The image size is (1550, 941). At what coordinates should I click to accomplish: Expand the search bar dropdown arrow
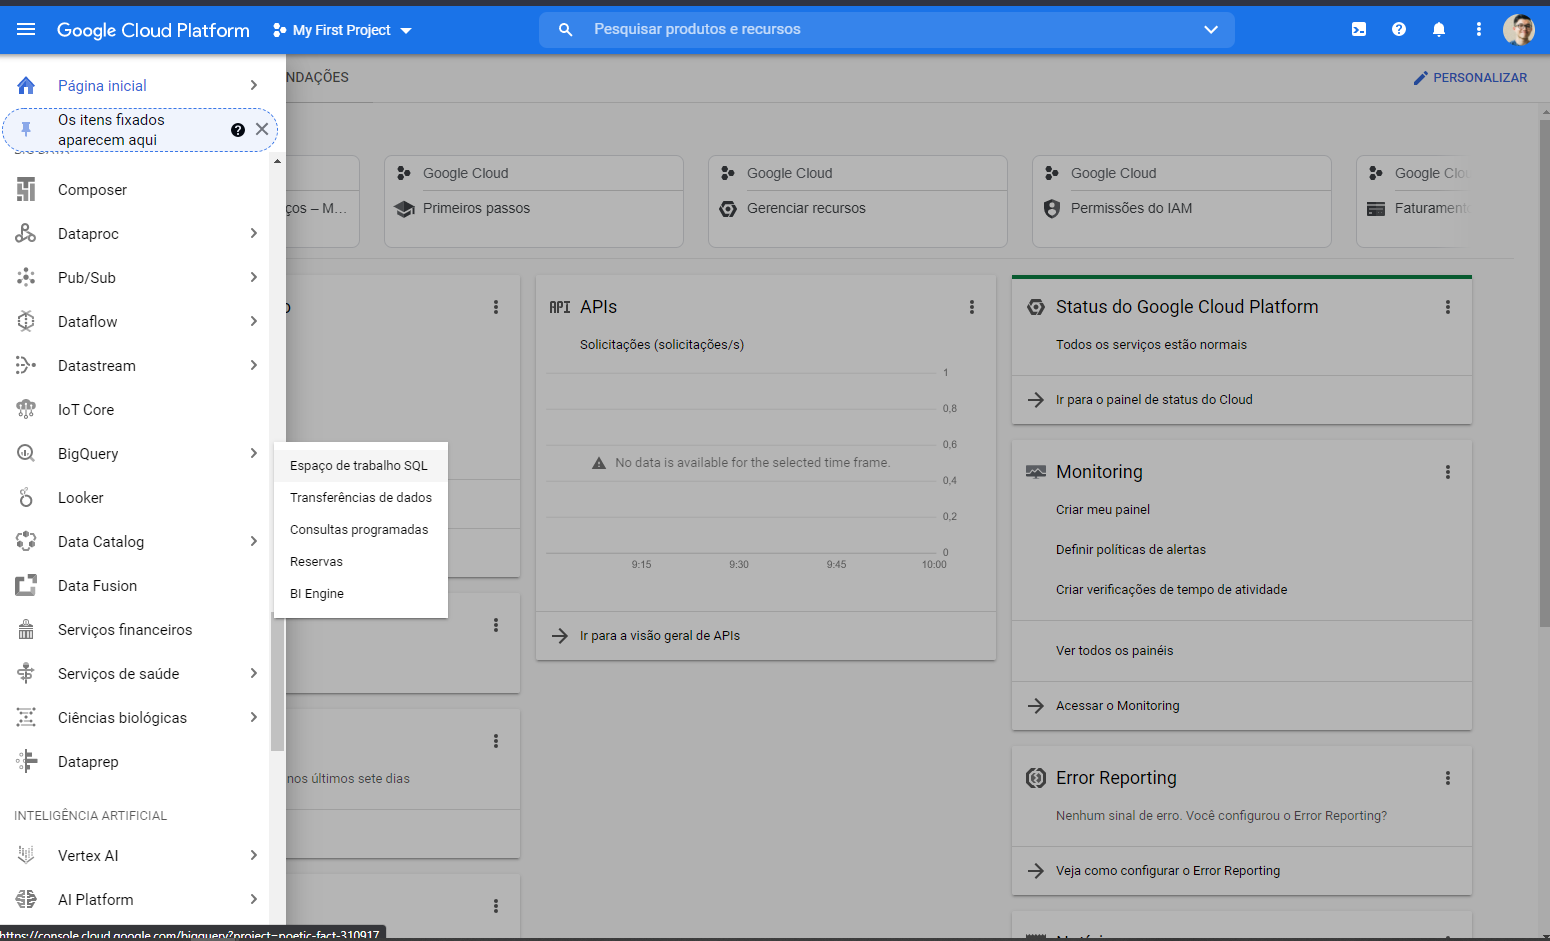[1211, 30]
